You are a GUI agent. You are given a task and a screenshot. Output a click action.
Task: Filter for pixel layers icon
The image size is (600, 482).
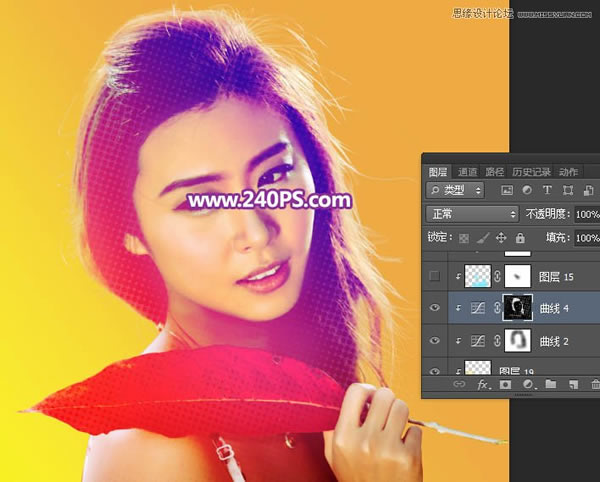click(507, 190)
